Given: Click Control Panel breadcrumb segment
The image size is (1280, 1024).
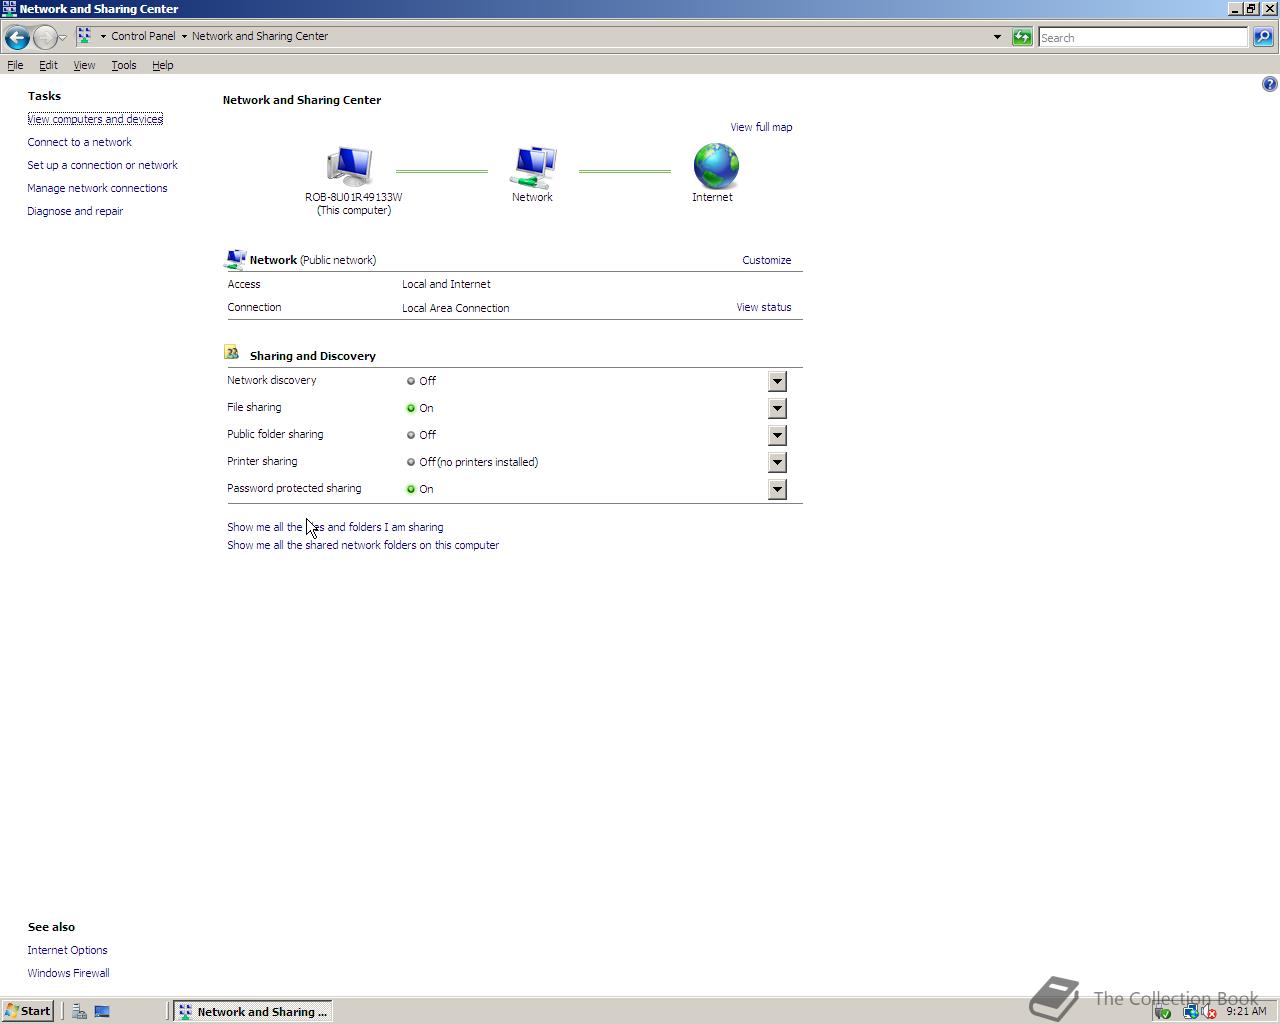Looking at the screenshot, I should tap(143, 36).
